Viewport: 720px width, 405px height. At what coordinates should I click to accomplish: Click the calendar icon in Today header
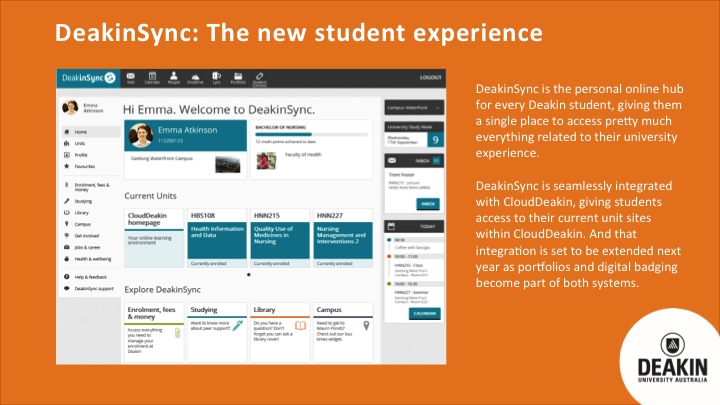click(391, 226)
